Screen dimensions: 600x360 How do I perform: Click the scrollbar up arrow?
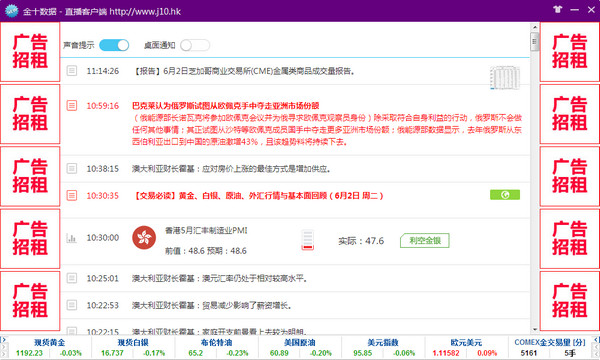(535, 28)
